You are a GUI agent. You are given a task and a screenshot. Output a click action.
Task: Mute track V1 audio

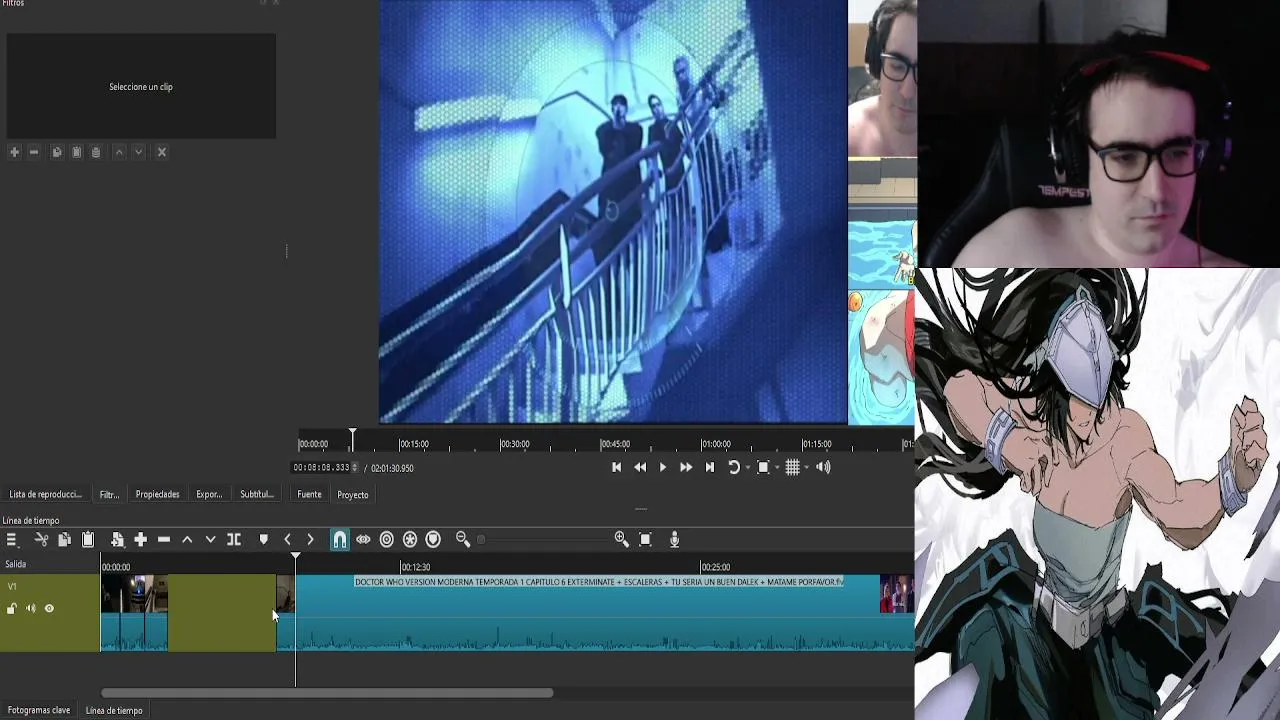(x=30, y=608)
